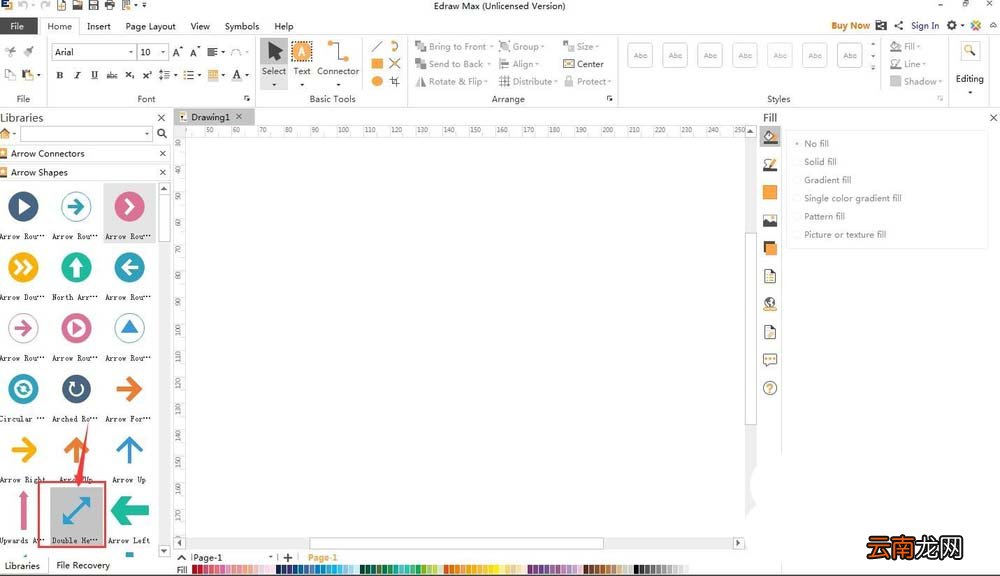Apply Underline formatting
This screenshot has width=1000, height=576.
tap(94, 75)
